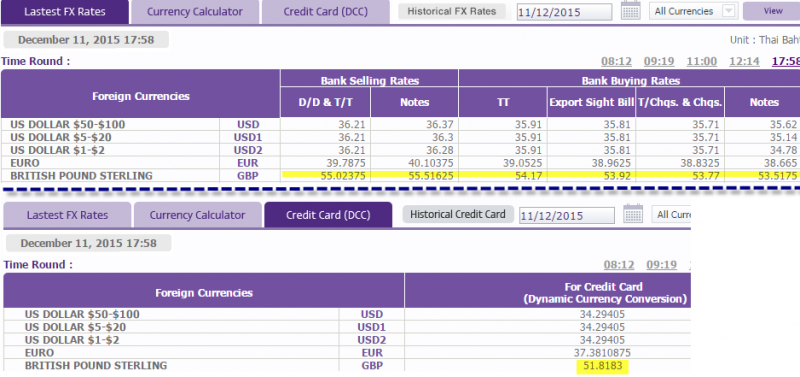Click USD2 notes selling rate 36.28

click(440, 150)
